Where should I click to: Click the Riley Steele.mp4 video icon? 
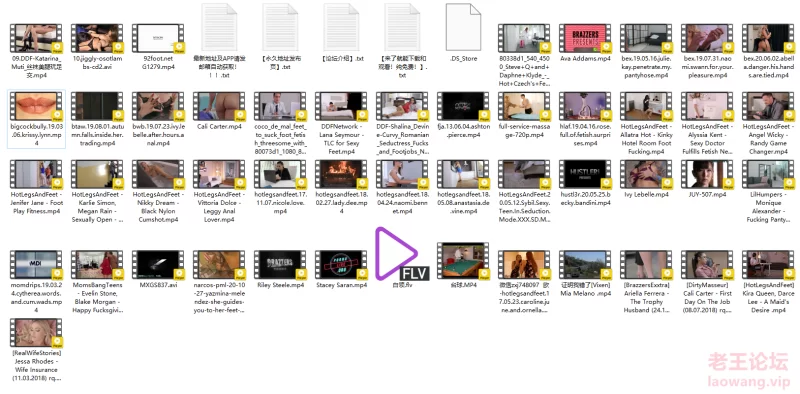point(280,264)
